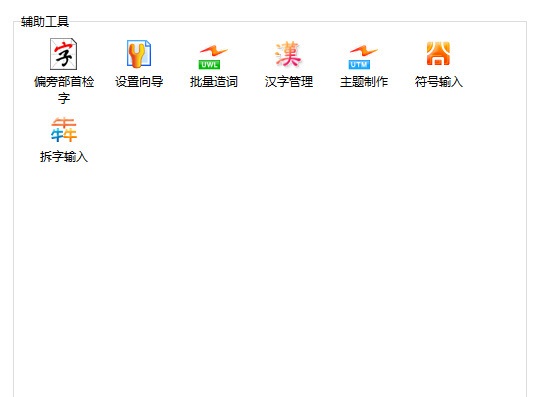This screenshot has width=540, height=397.
Task: Open the 汉字管理 icon
Action: click(x=289, y=54)
